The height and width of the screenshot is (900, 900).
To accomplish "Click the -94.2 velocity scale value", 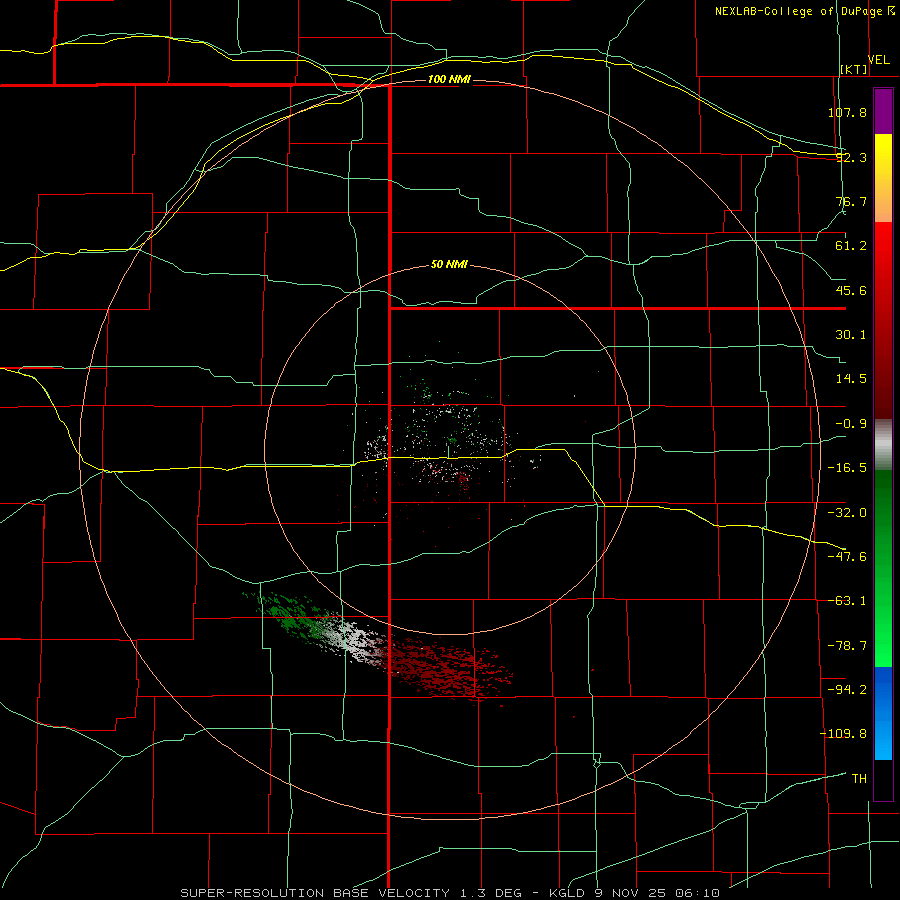I will point(847,690).
